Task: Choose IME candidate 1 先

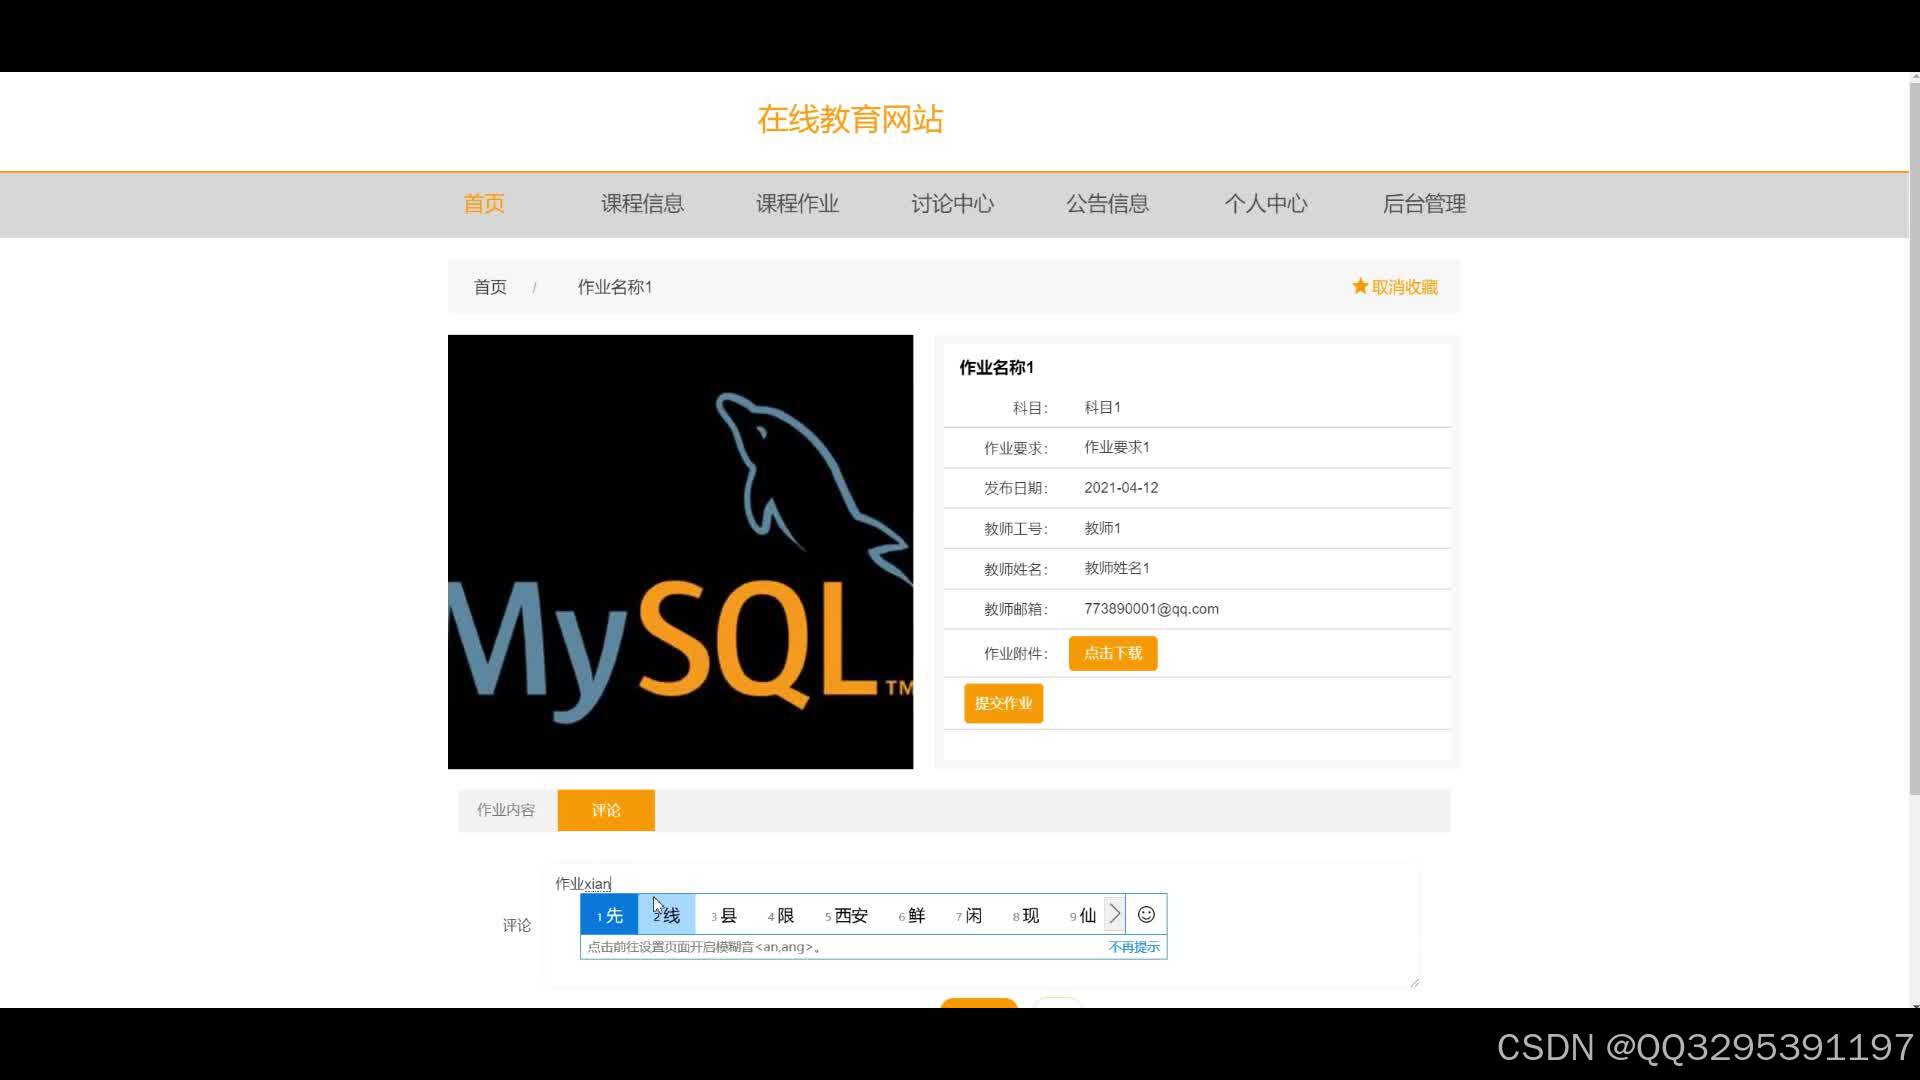Action: point(609,915)
